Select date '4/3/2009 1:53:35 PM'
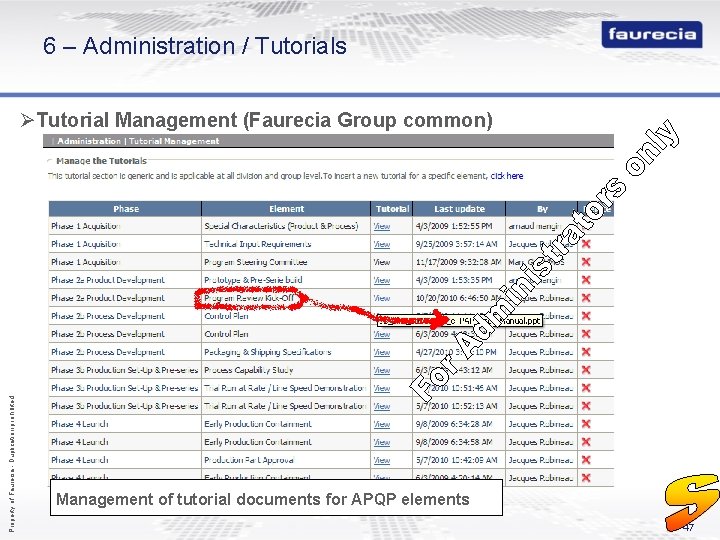720x540 pixels. [454, 280]
